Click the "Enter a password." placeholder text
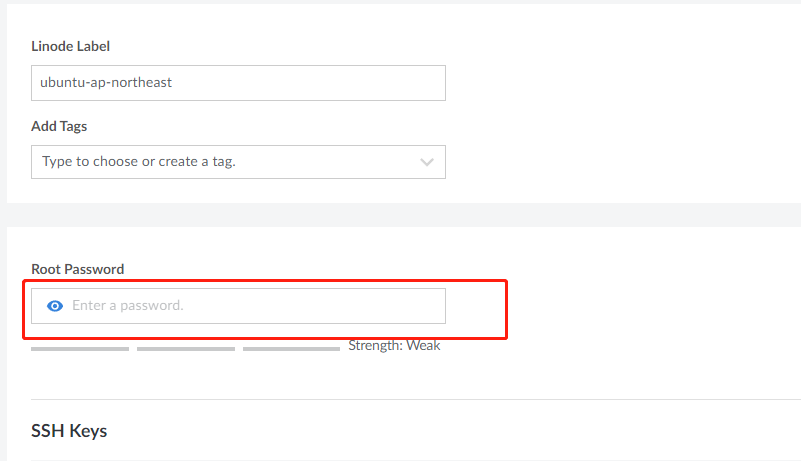The image size is (801, 461). [128, 306]
